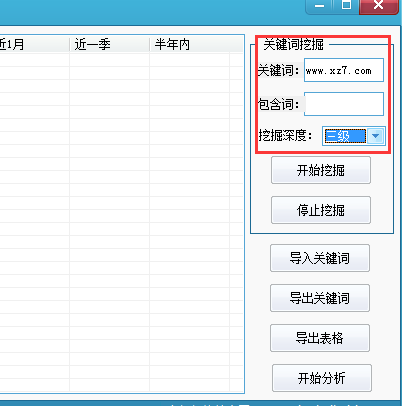402x406 pixels.
Task: Click the 关键词挖掘 group box title
Action: click(x=293, y=44)
